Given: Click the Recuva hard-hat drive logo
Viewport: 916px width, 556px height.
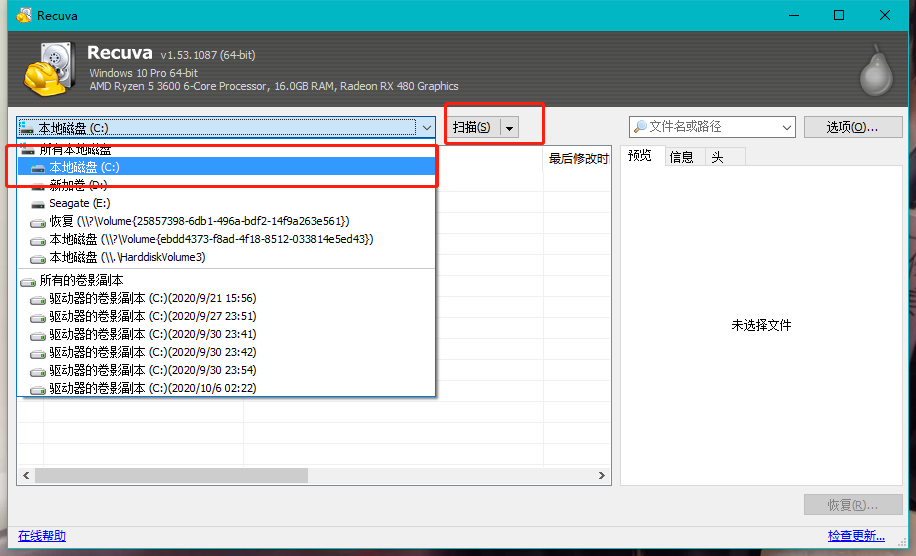Looking at the screenshot, I should pyautogui.click(x=49, y=68).
